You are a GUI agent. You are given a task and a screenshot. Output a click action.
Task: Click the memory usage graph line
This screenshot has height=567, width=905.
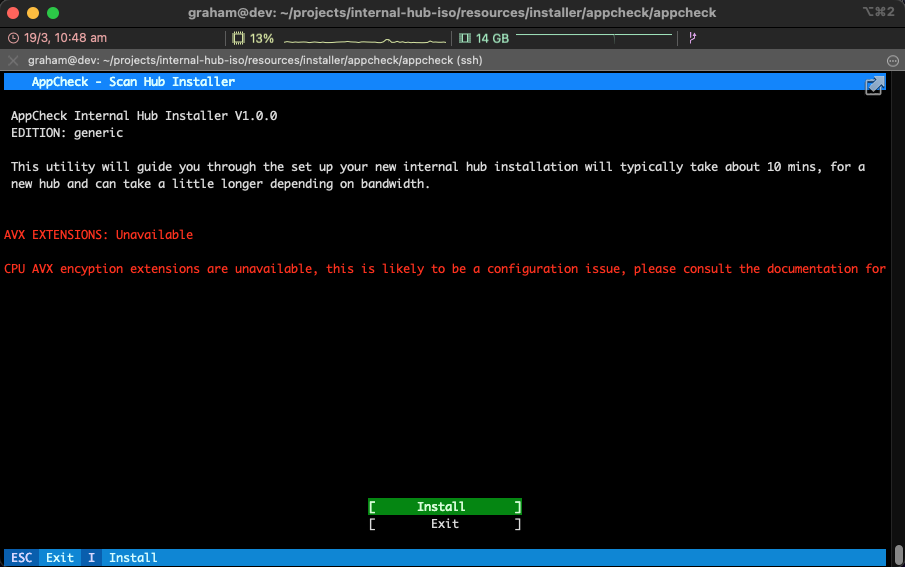[x=594, y=37]
